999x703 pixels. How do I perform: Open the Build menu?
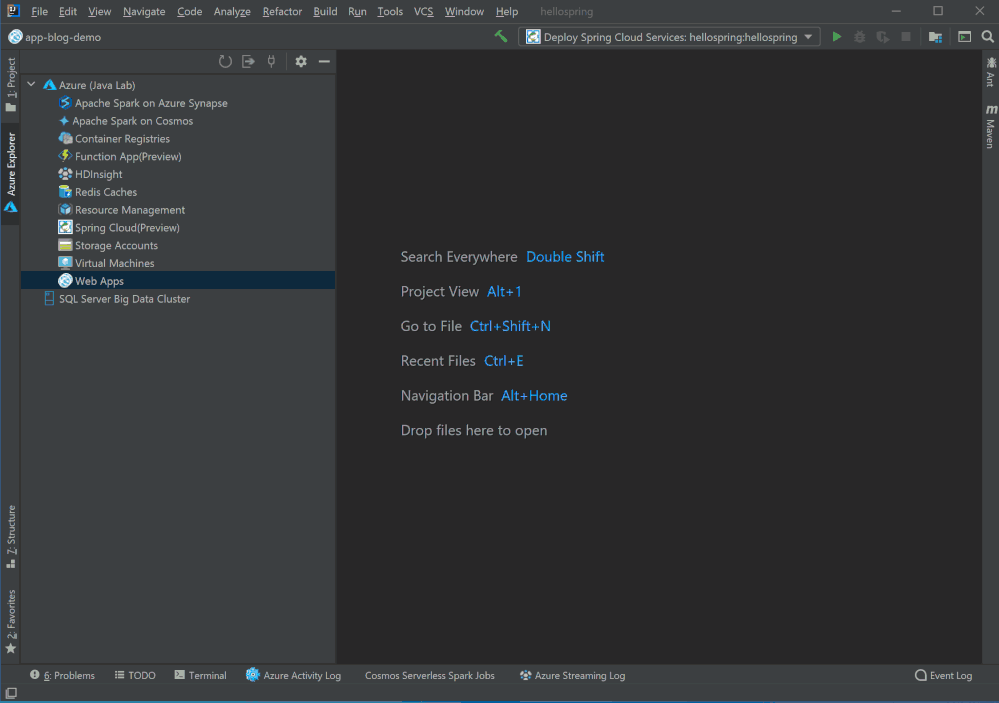click(325, 11)
